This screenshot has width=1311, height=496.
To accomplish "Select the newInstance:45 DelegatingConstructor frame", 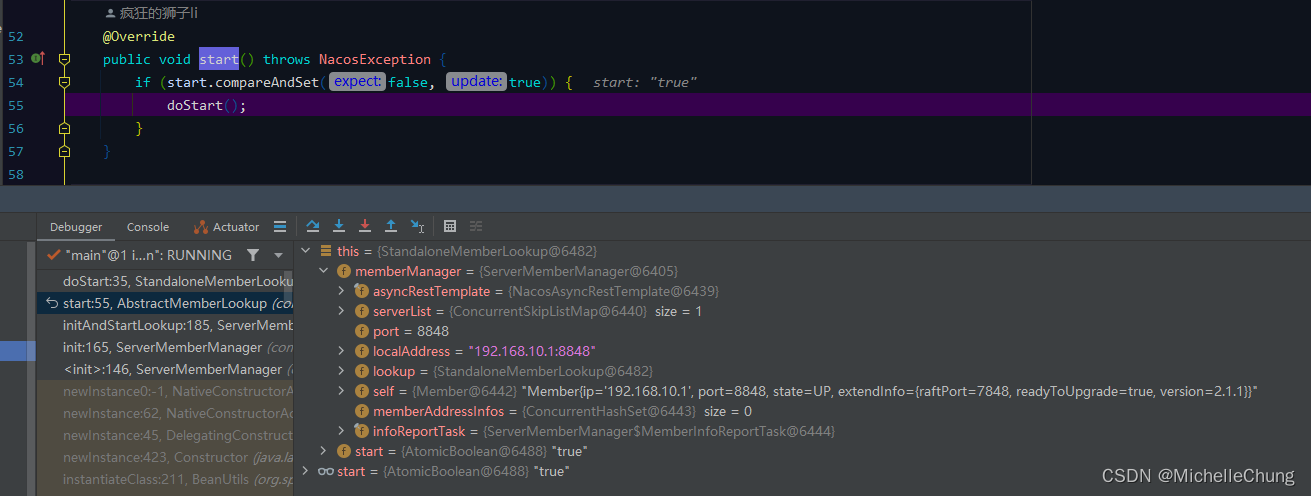I will click(166, 435).
